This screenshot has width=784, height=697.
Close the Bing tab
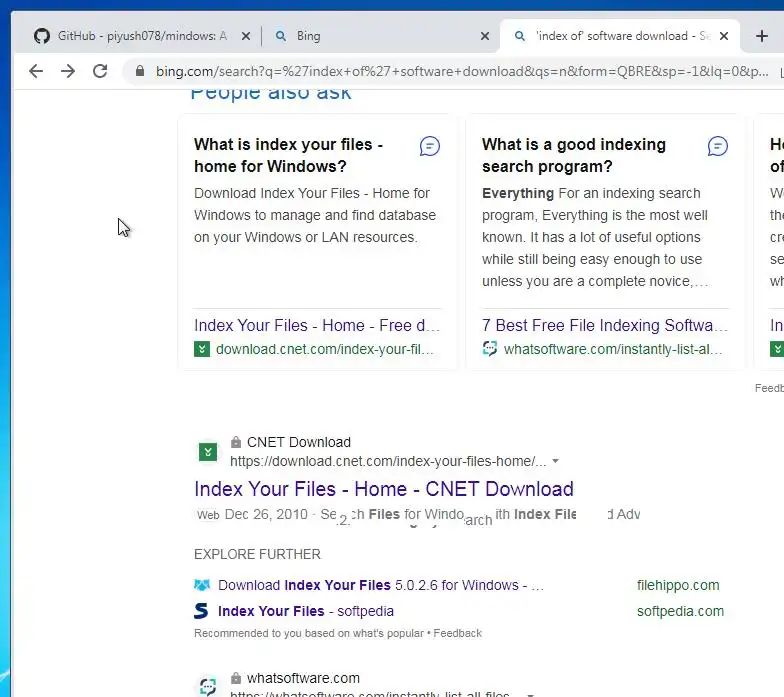[484, 36]
